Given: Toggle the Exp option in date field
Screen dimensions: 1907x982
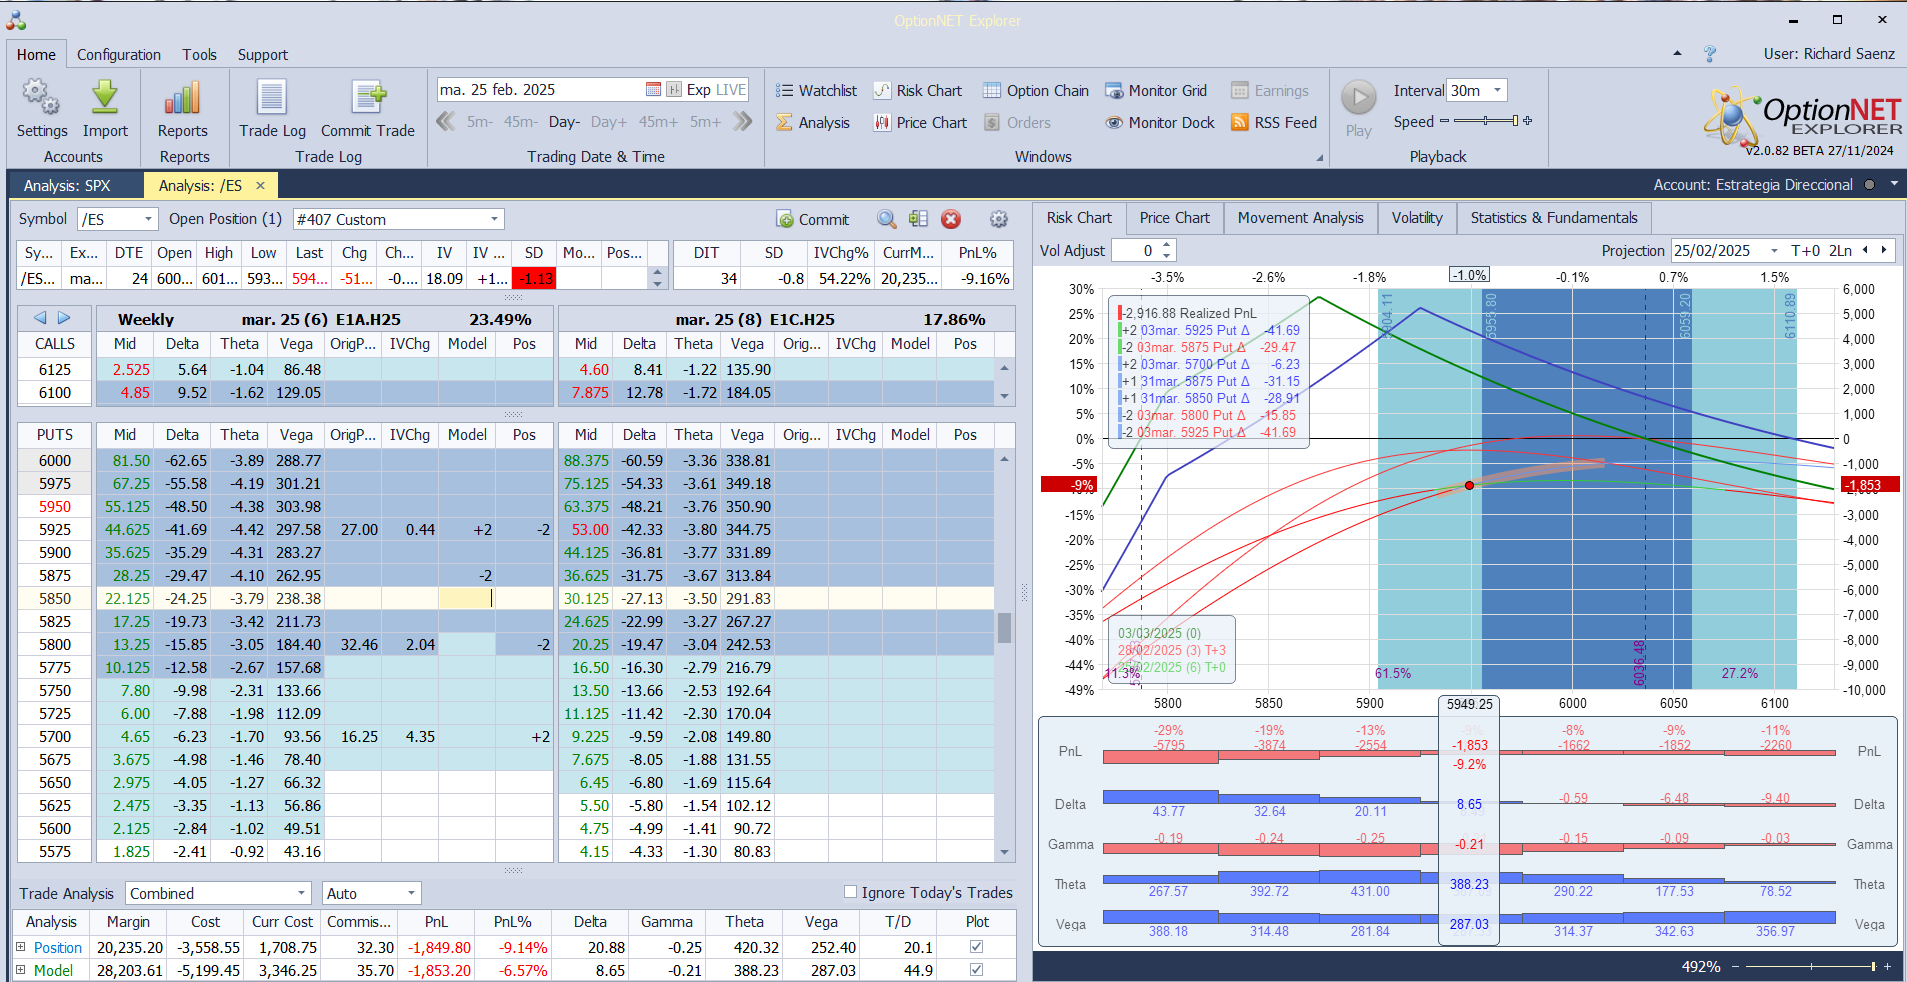Looking at the screenshot, I should click(698, 90).
